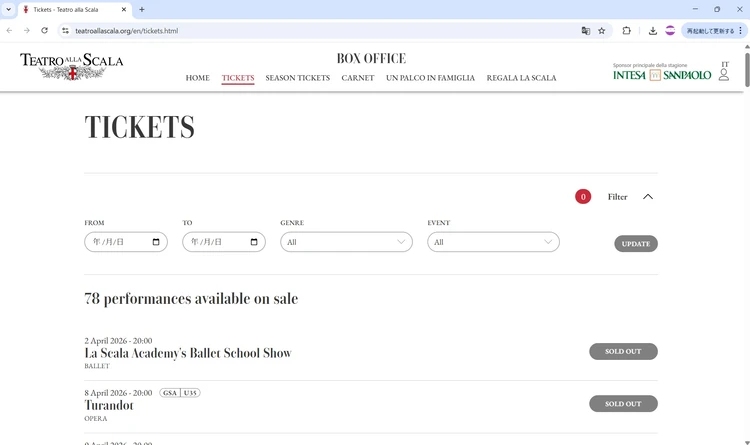Open the user account profile icon

tap(724, 75)
